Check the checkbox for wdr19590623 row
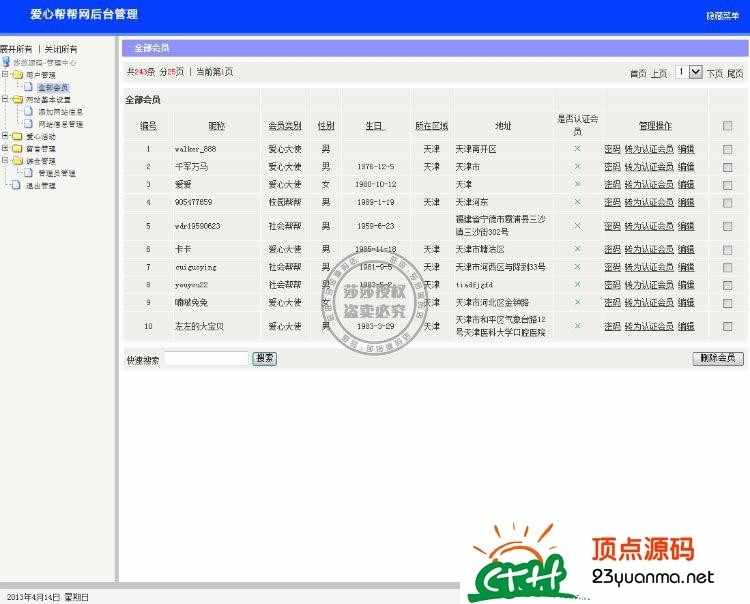This screenshot has height=604, width=750. [727, 226]
